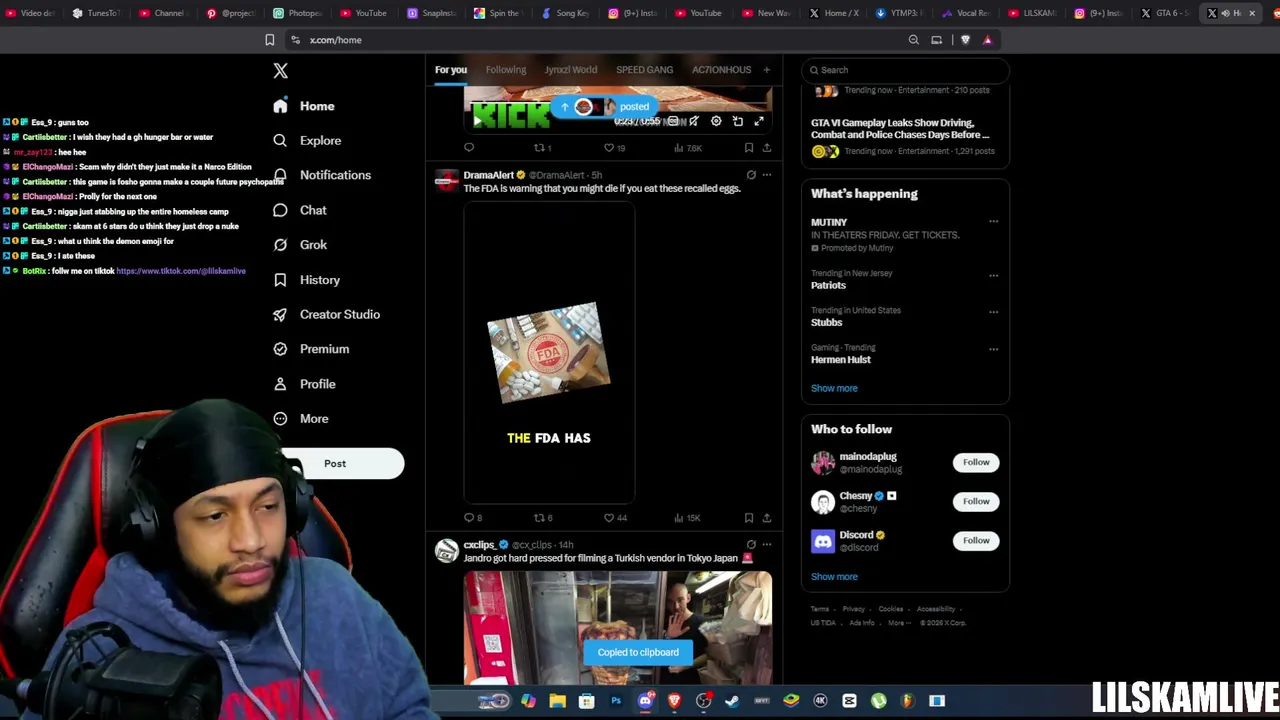This screenshot has height=720, width=1280.
Task: Repost the DramaAlert post
Action: click(x=543, y=518)
